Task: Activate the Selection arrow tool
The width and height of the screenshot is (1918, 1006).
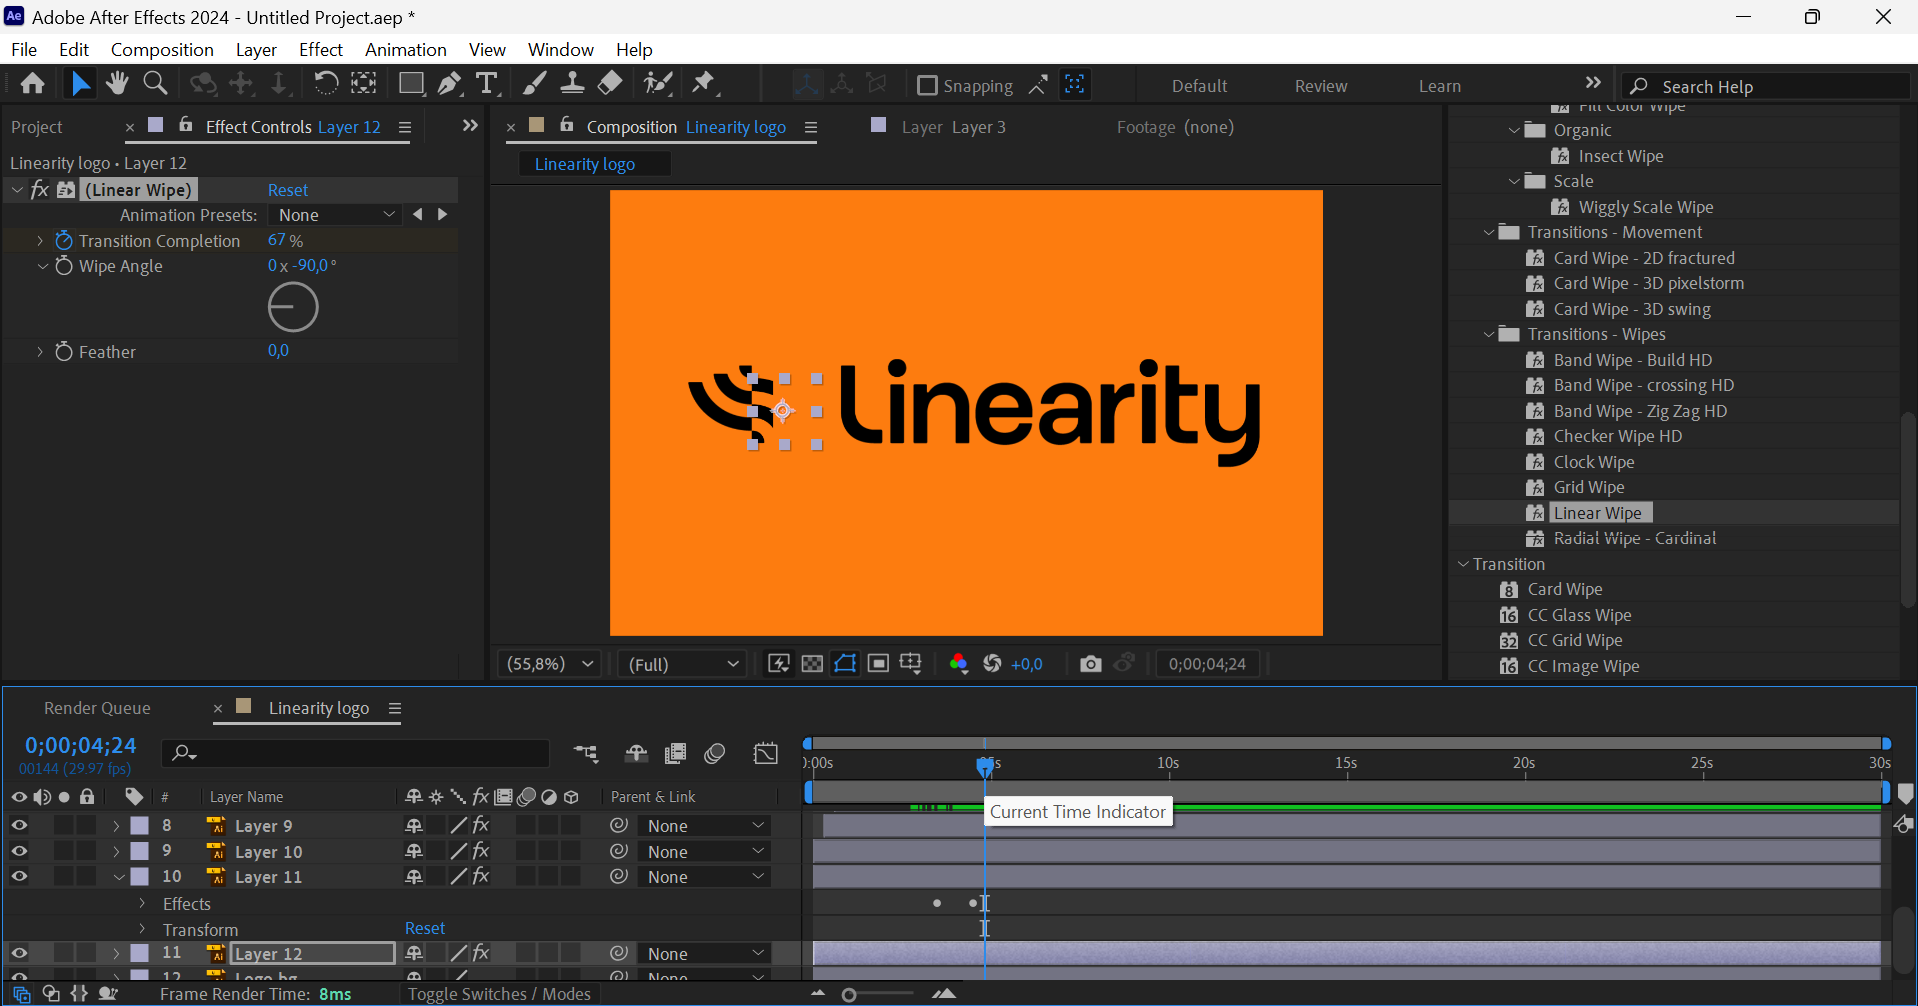Action: click(80, 84)
